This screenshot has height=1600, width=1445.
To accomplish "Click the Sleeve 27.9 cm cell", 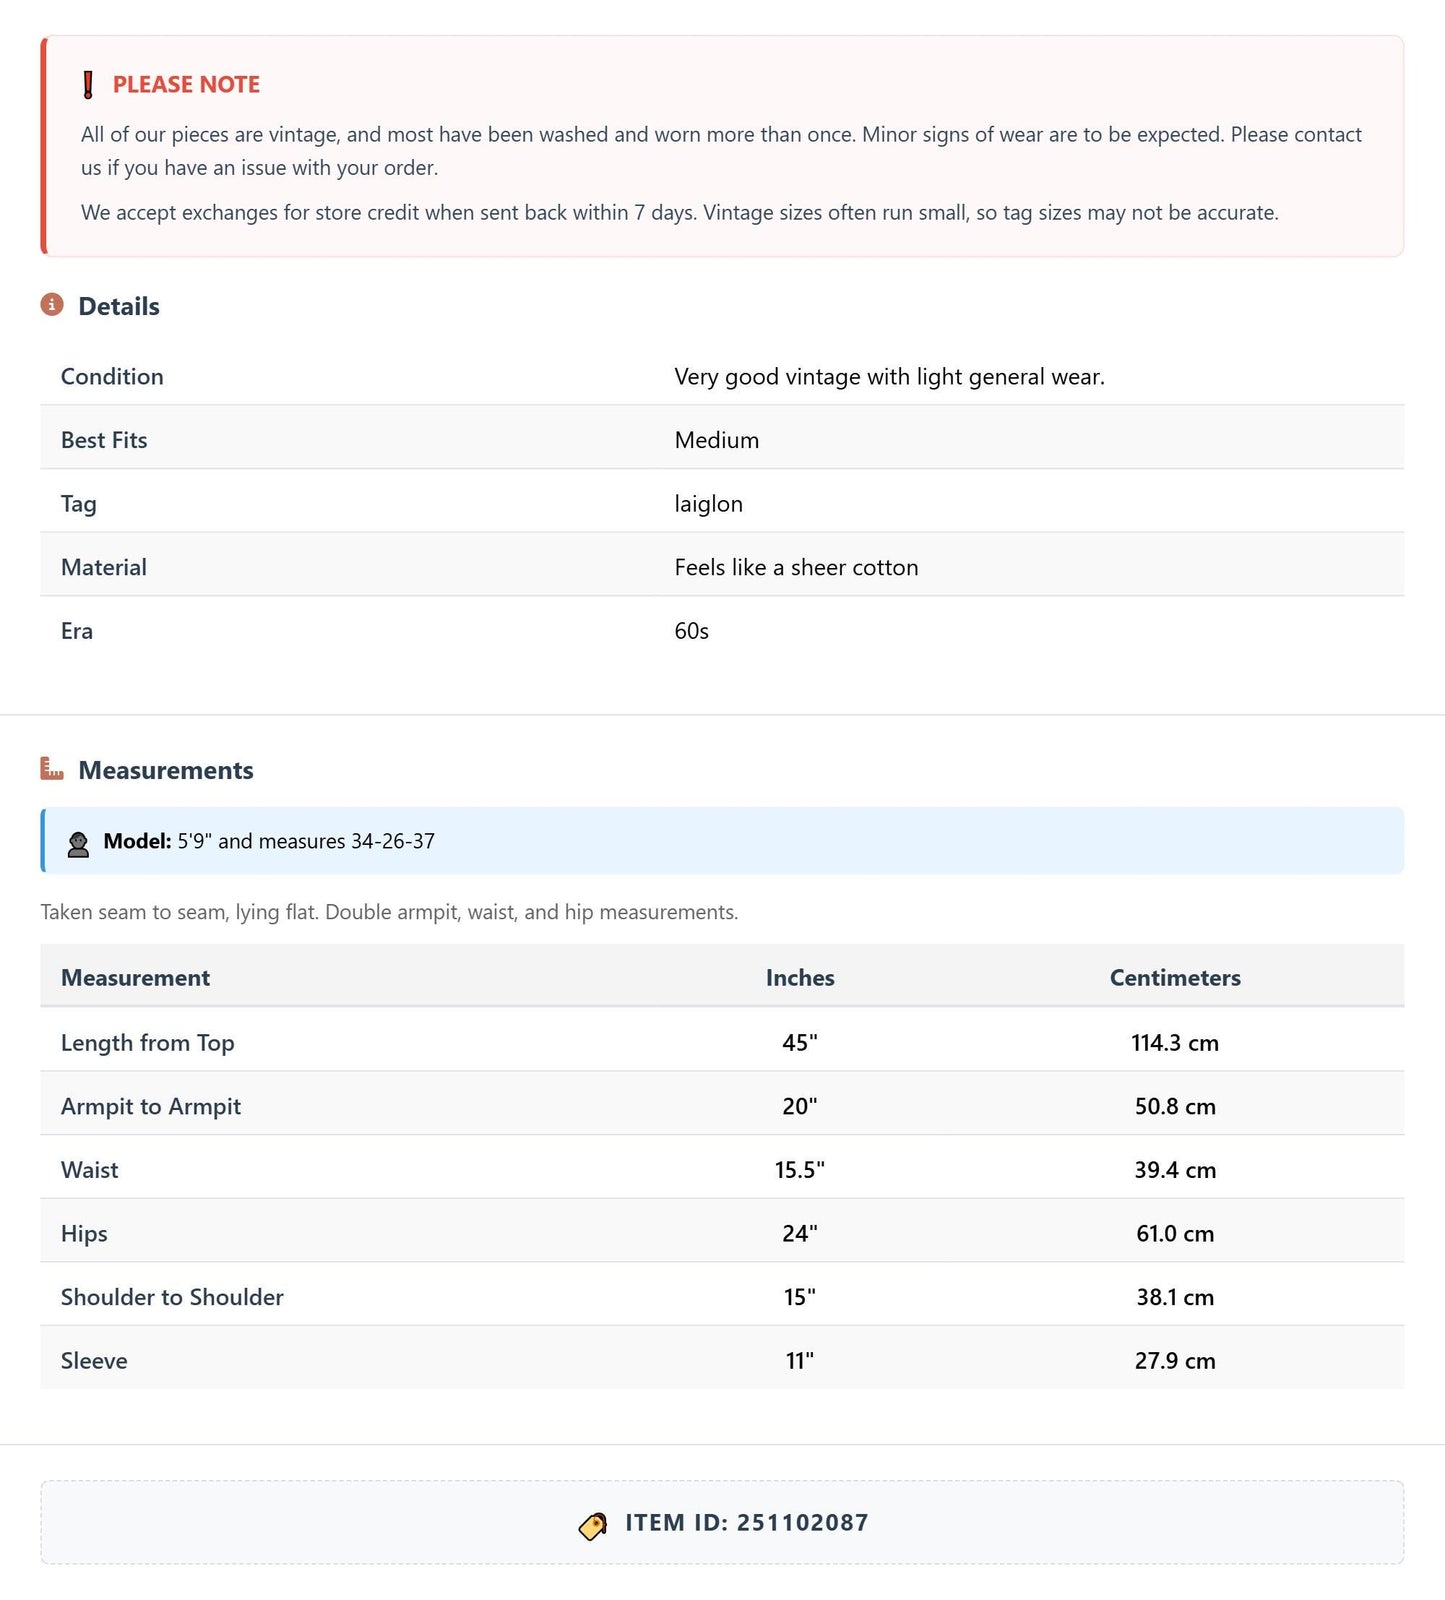I will [x=1175, y=1361].
